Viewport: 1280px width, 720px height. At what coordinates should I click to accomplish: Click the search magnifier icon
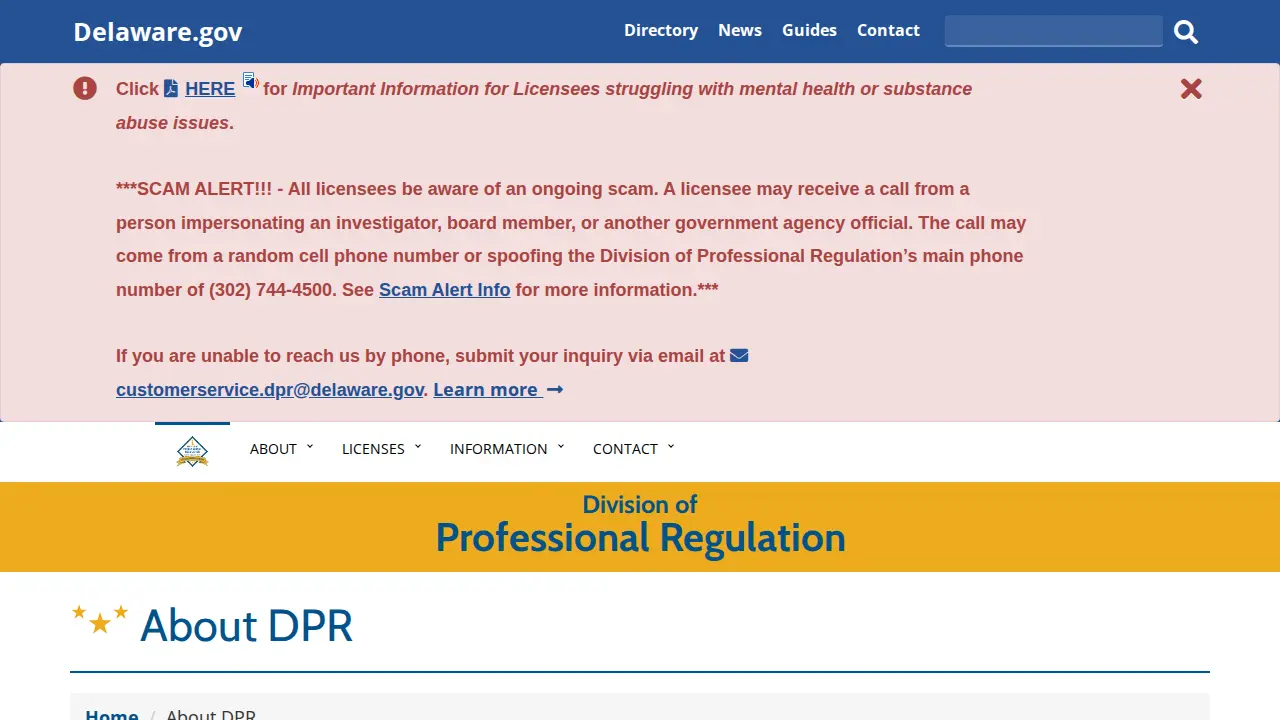[x=1186, y=32]
